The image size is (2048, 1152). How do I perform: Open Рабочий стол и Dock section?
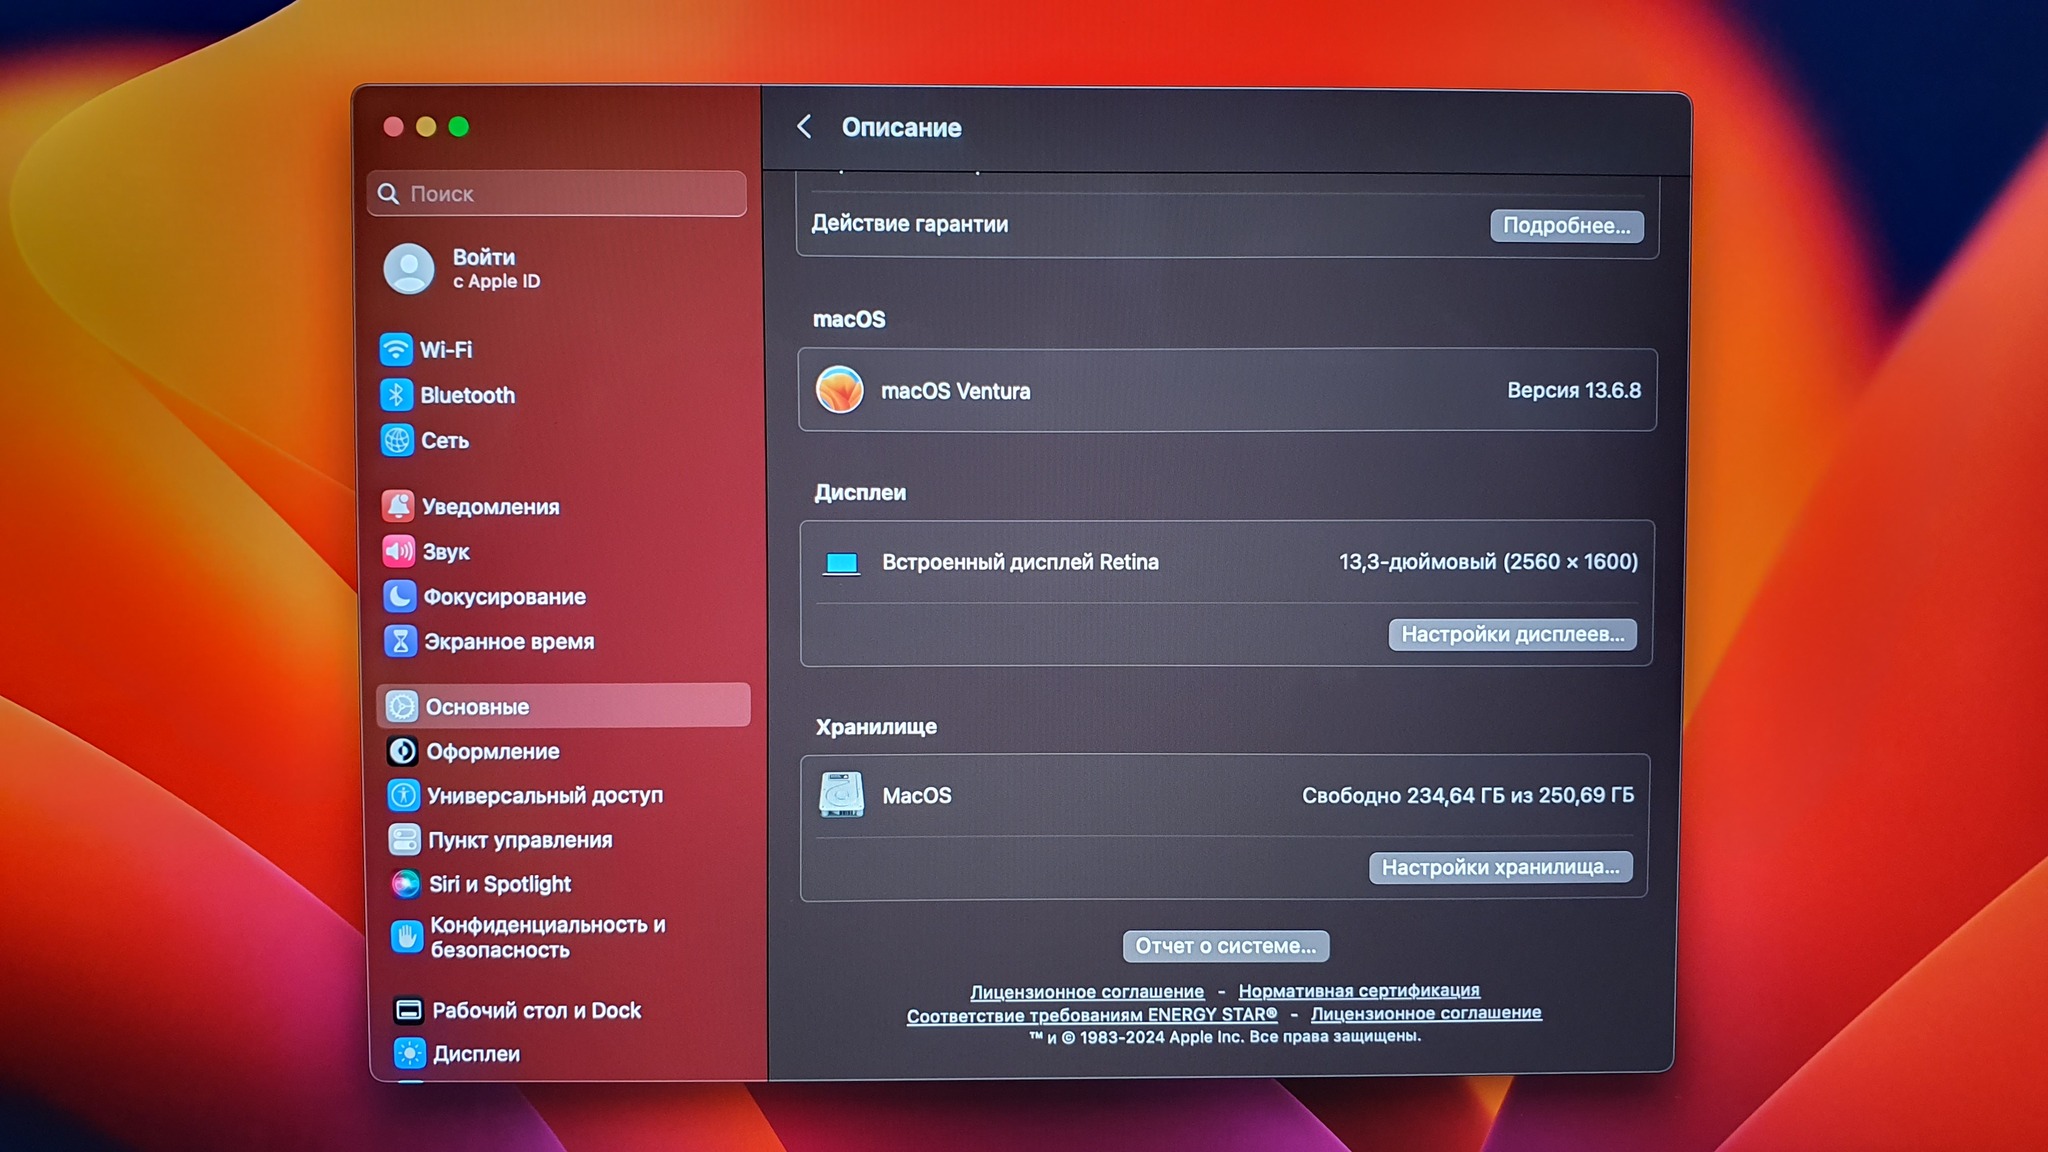[x=536, y=1010]
